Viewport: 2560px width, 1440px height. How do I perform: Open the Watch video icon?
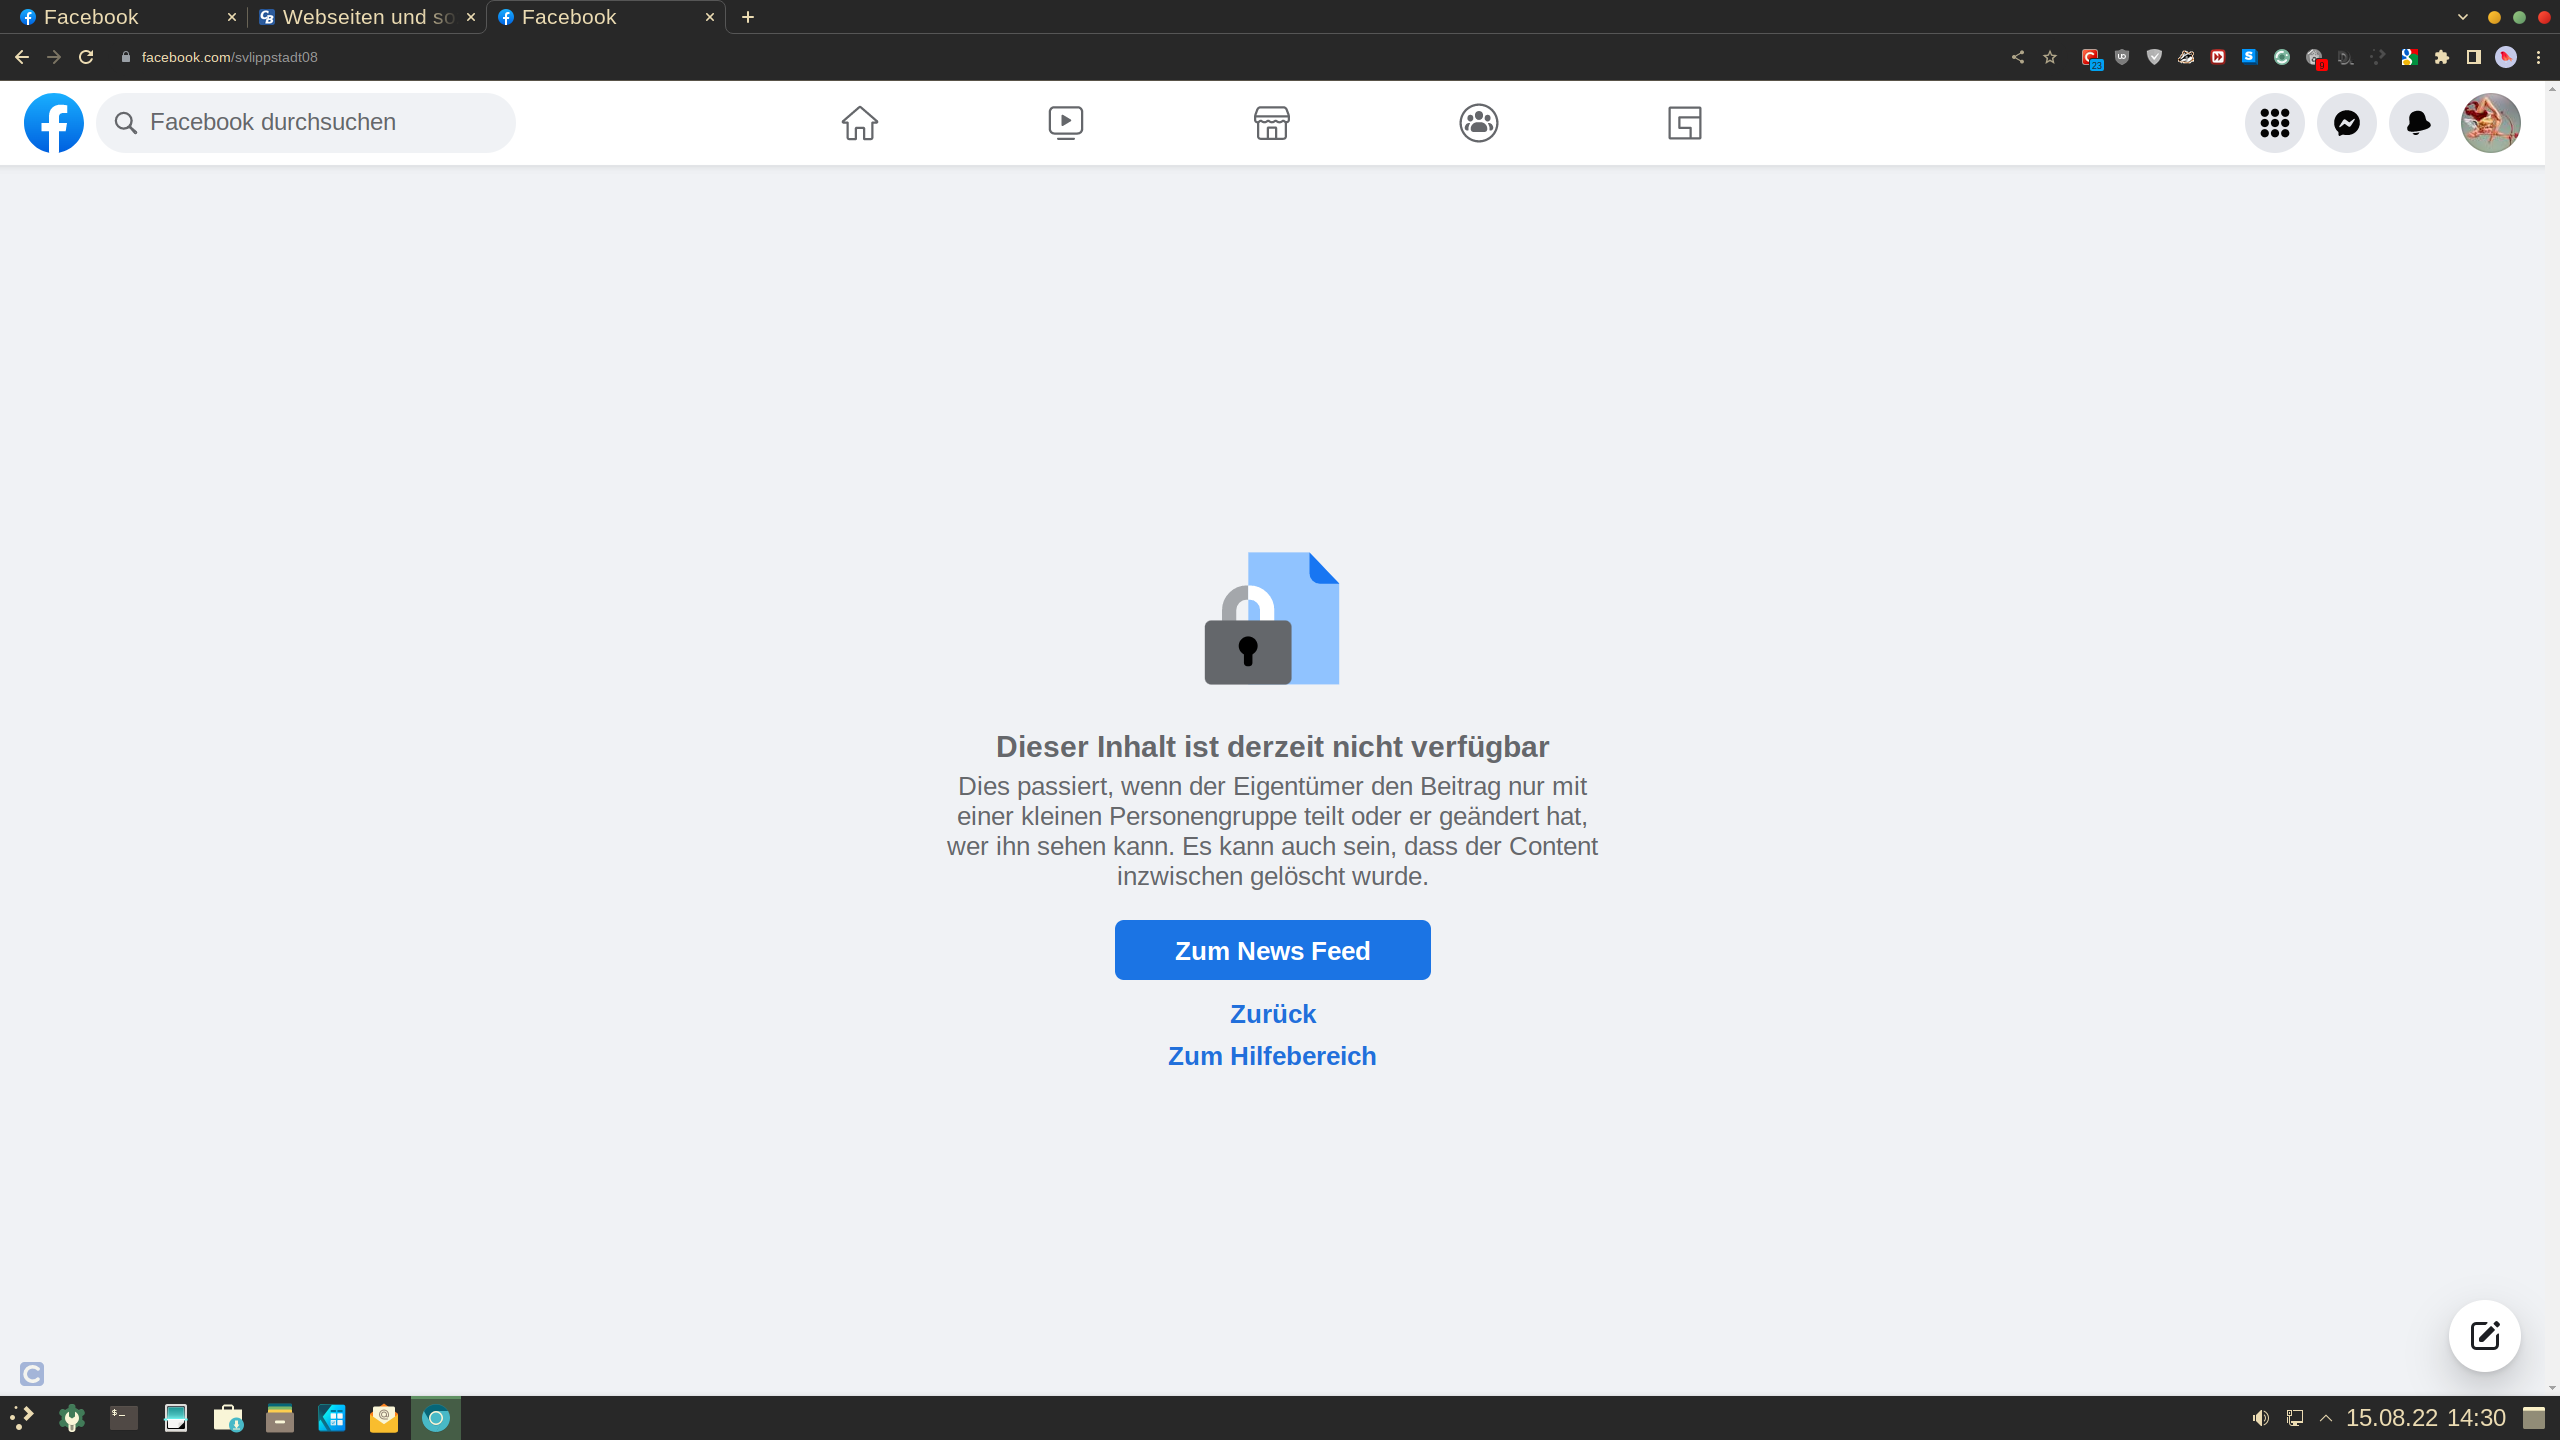[x=1065, y=123]
